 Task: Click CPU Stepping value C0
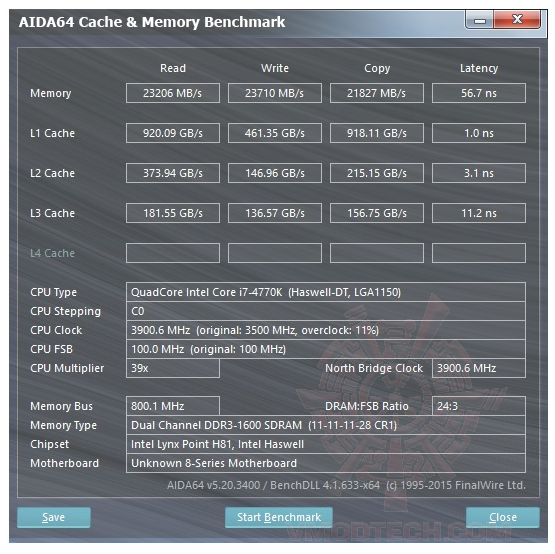click(x=326, y=311)
